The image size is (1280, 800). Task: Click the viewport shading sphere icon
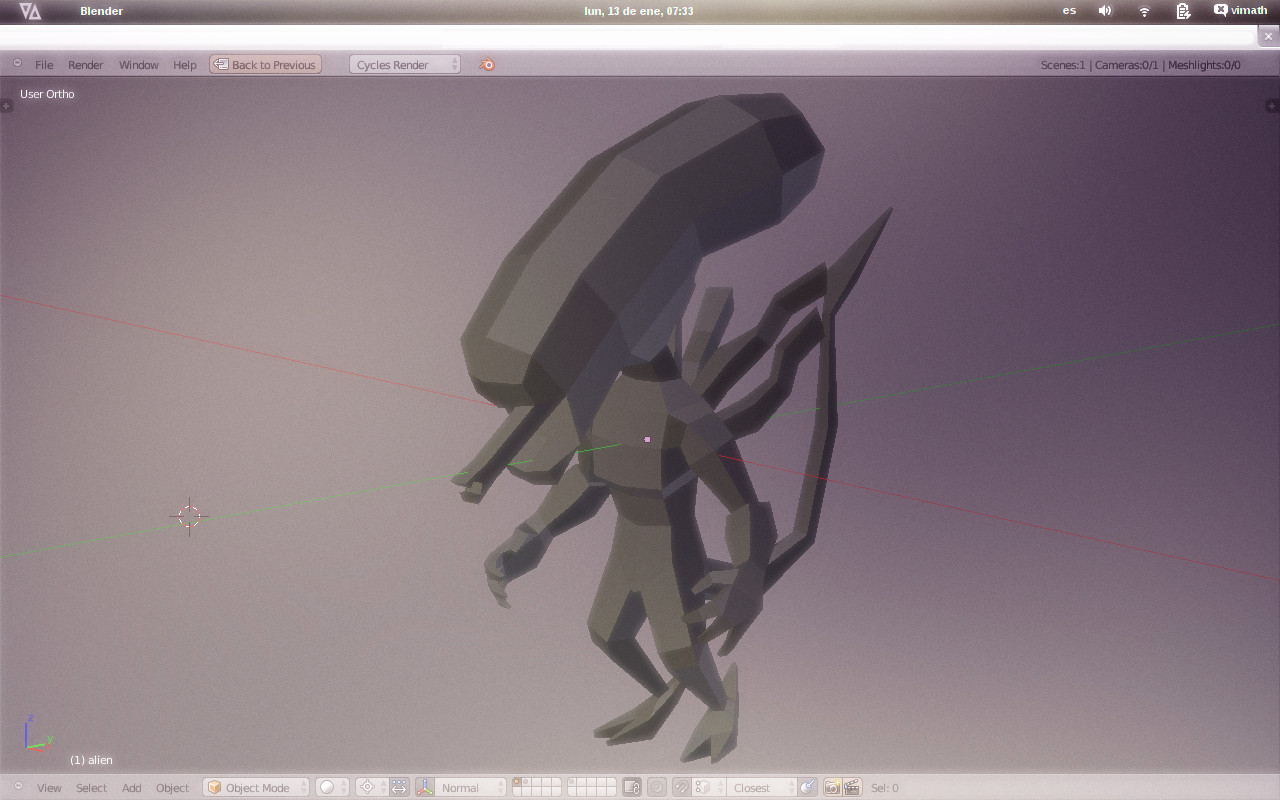point(327,788)
